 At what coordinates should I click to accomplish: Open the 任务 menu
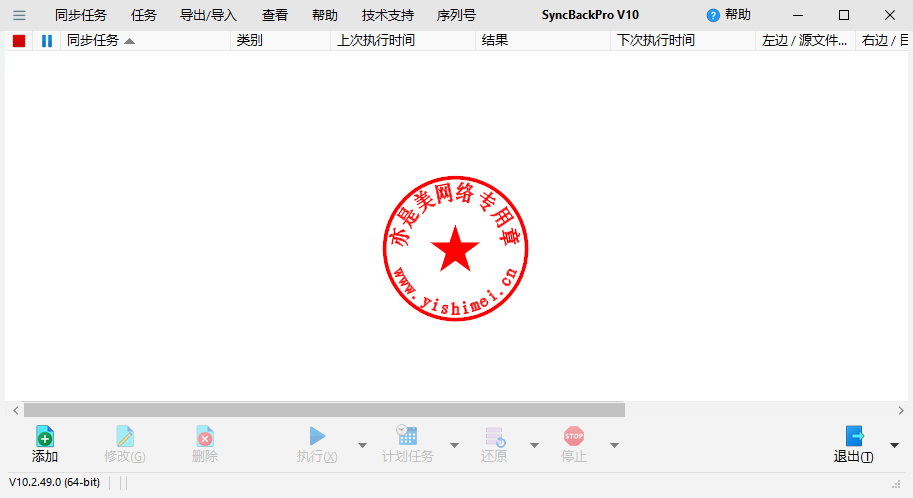pyautogui.click(x=144, y=15)
